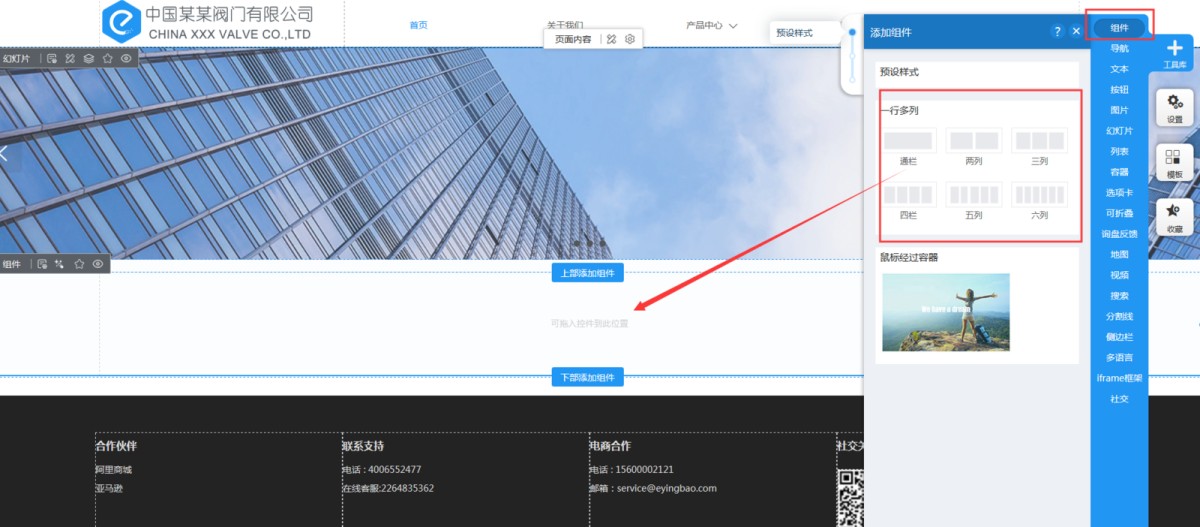Click the 页面内容 toolbar design icon
1200x527 pixels.
611,39
